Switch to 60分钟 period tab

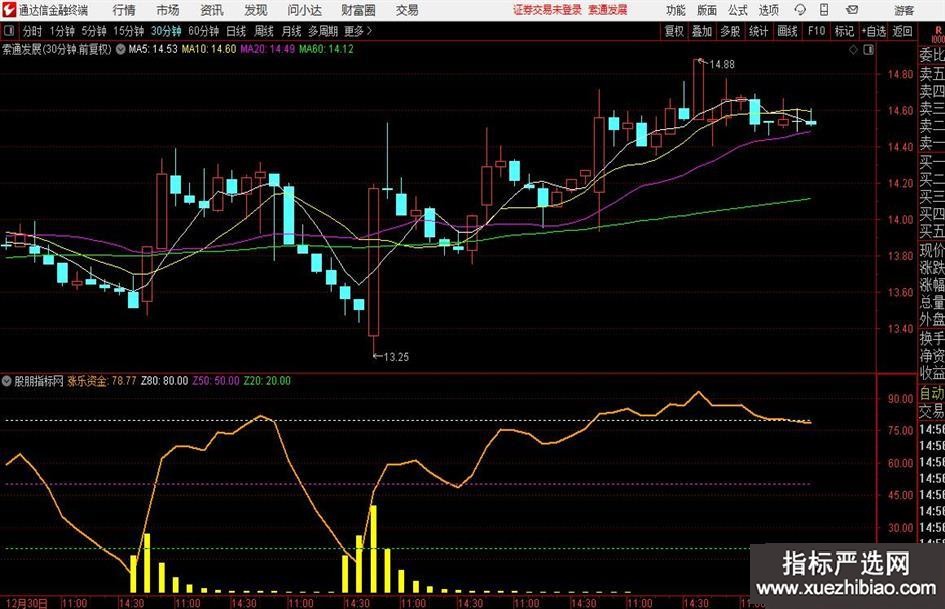[x=203, y=31]
